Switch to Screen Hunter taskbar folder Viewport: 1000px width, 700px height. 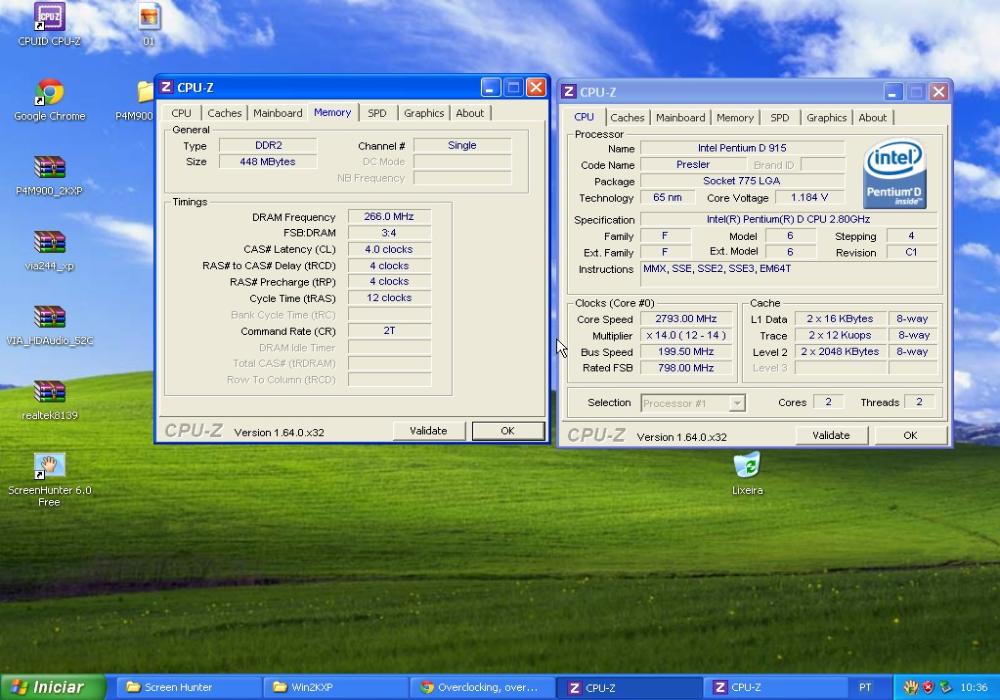pyautogui.click(x=189, y=687)
